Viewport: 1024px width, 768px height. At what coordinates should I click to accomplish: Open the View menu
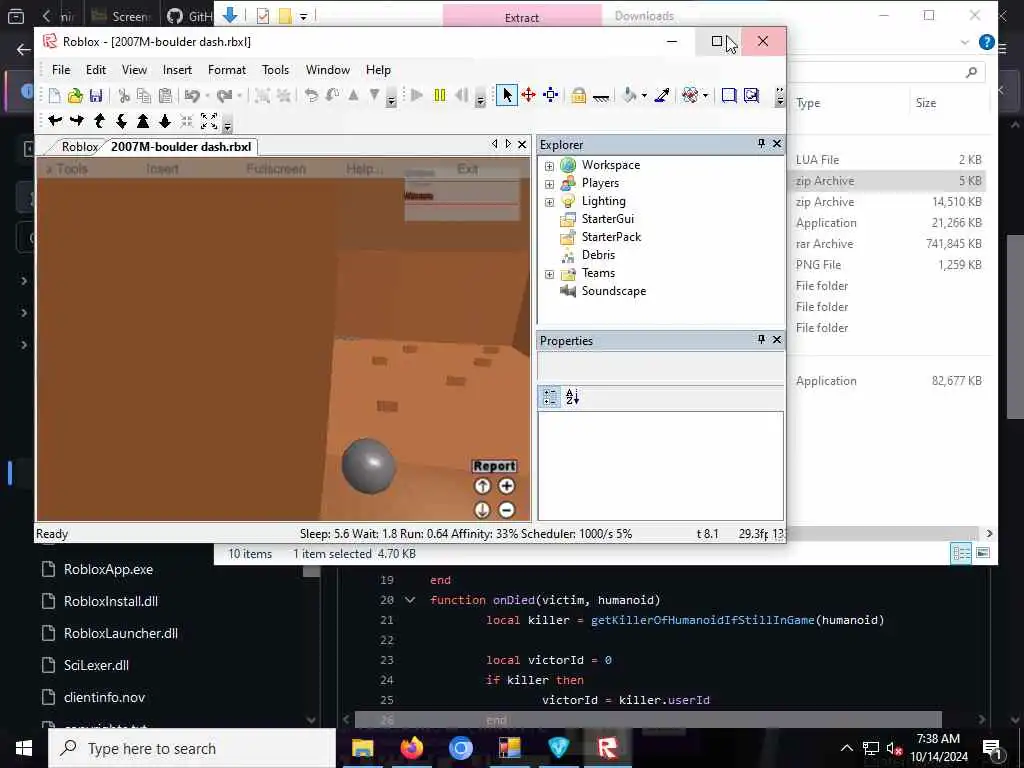coord(134,70)
